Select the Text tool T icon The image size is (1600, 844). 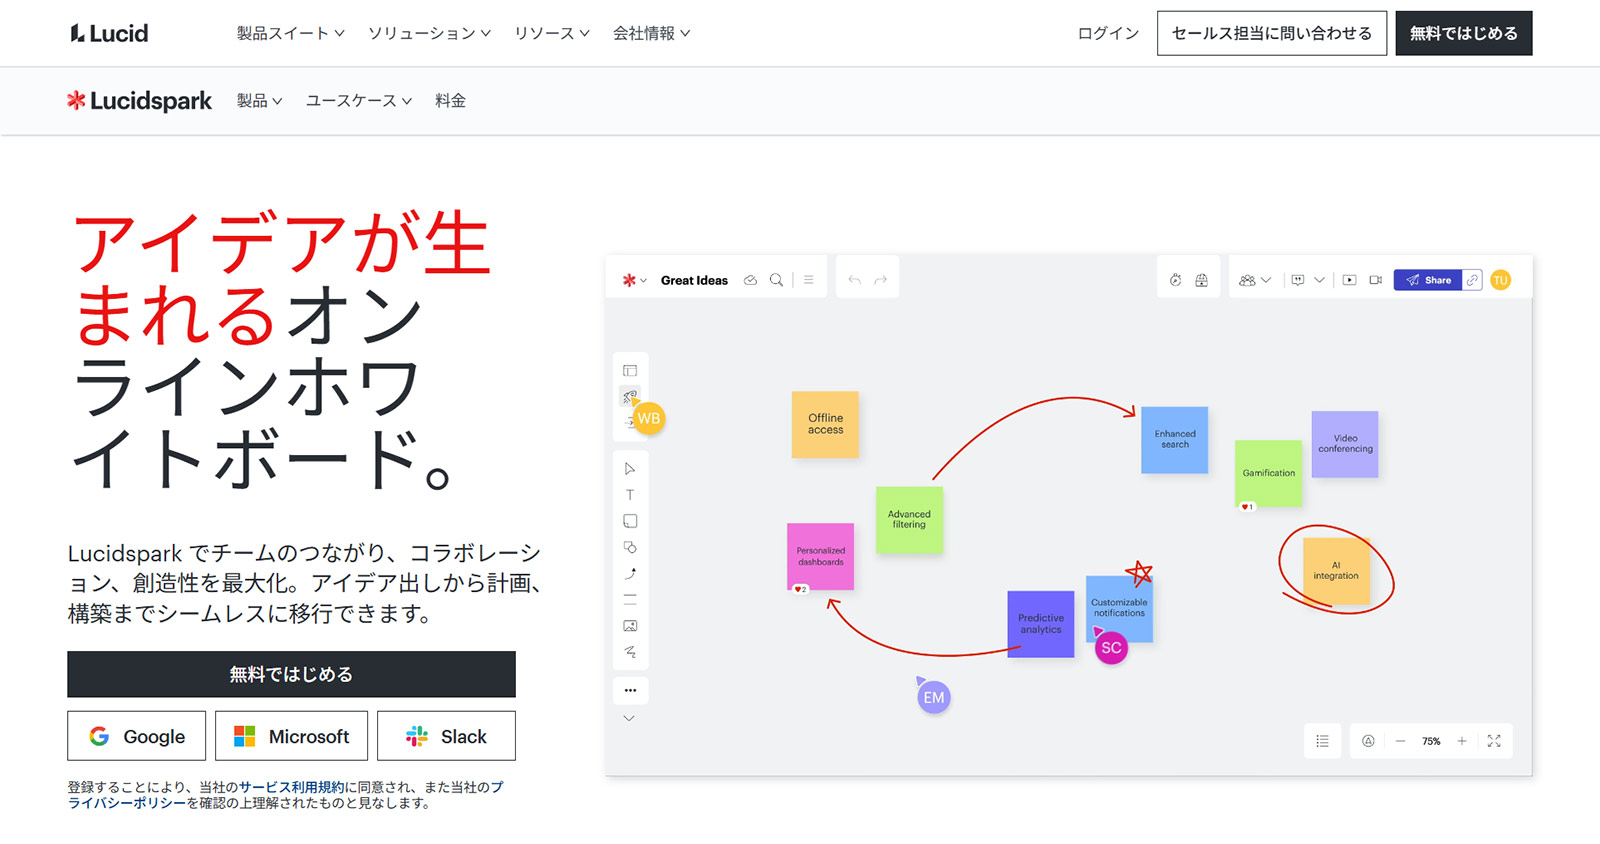coord(630,494)
